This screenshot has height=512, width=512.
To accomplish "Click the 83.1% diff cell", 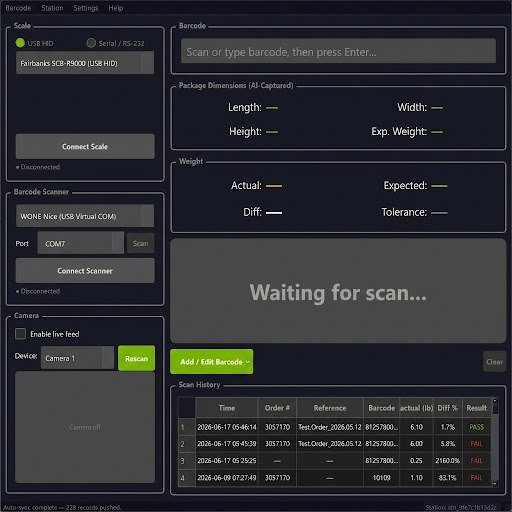I will coord(448,478).
